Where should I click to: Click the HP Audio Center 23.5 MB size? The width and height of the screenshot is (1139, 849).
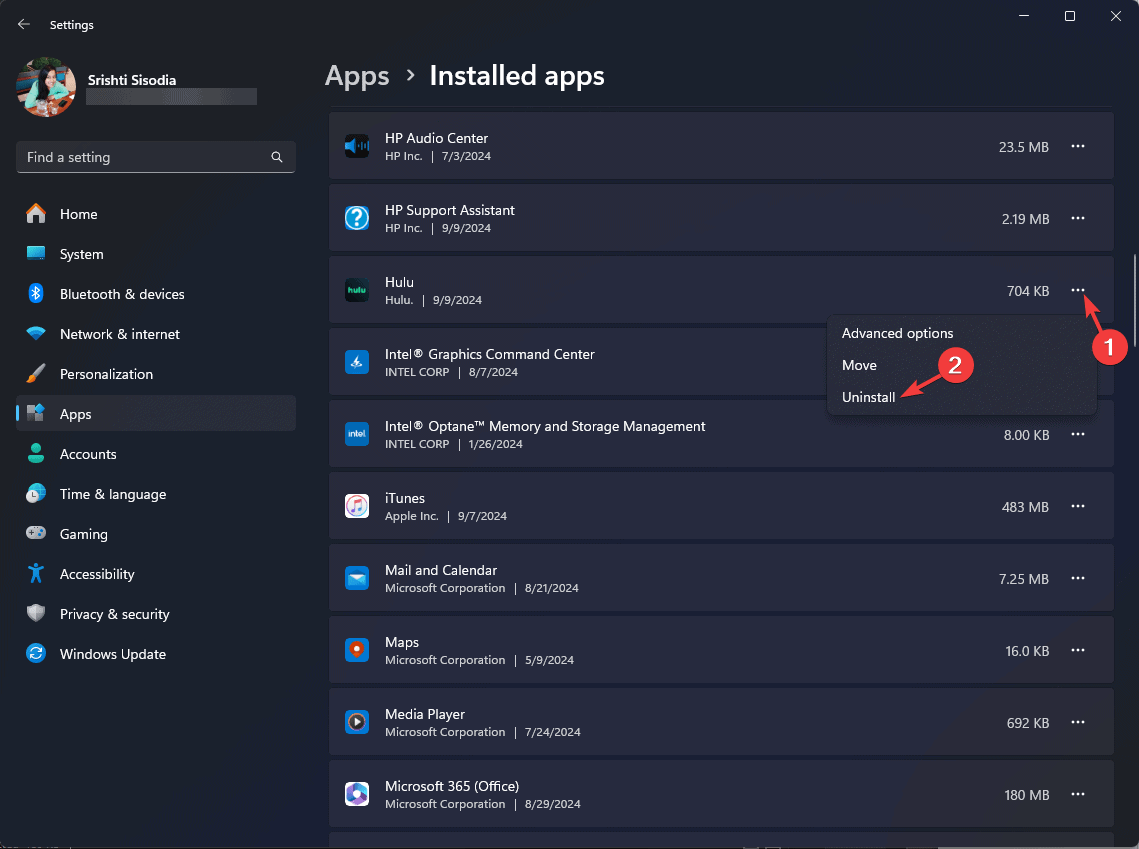(1024, 147)
